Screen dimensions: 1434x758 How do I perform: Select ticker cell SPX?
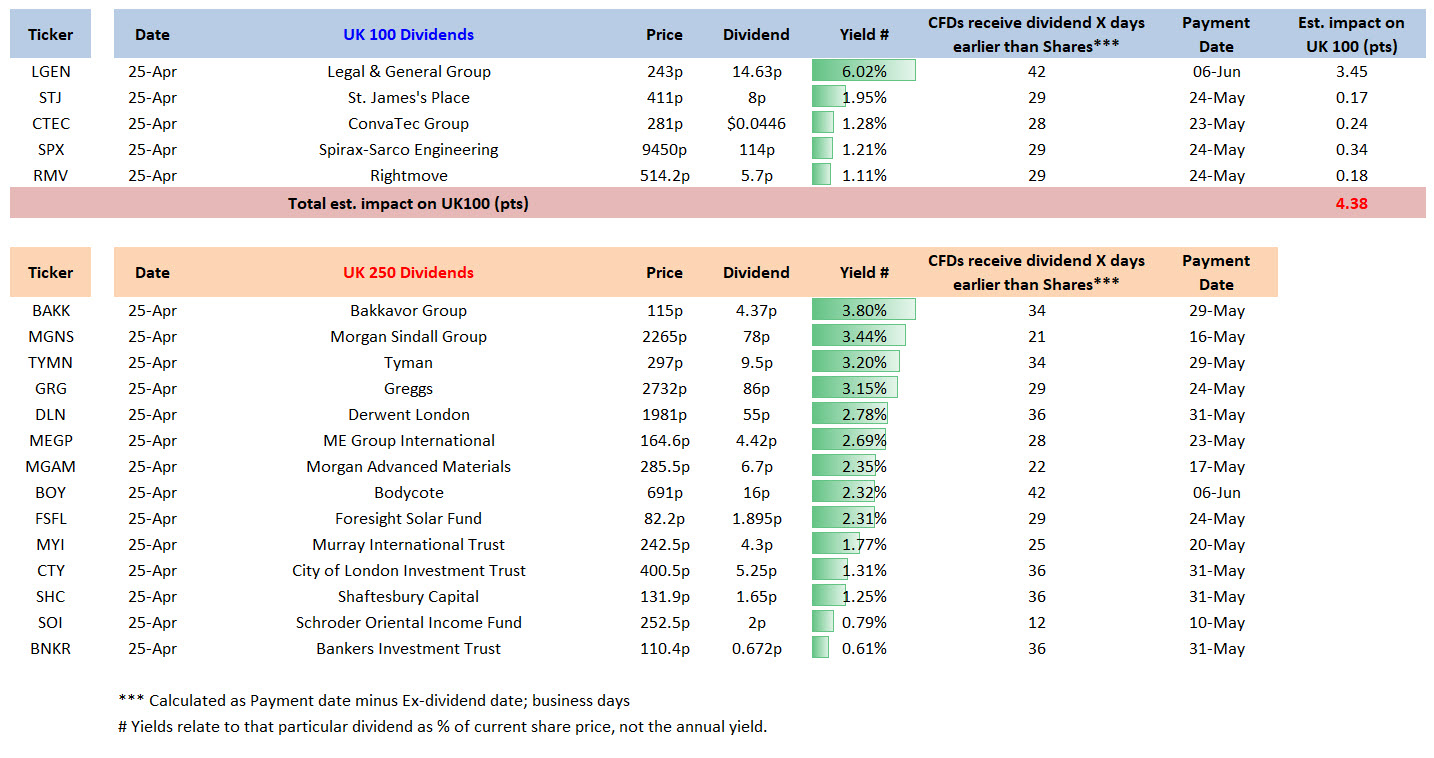click(50, 149)
